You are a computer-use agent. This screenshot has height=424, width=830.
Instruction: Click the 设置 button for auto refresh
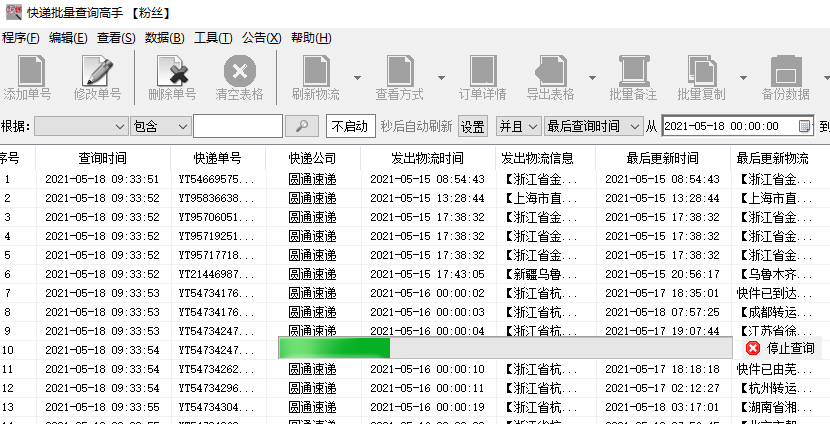pos(472,127)
